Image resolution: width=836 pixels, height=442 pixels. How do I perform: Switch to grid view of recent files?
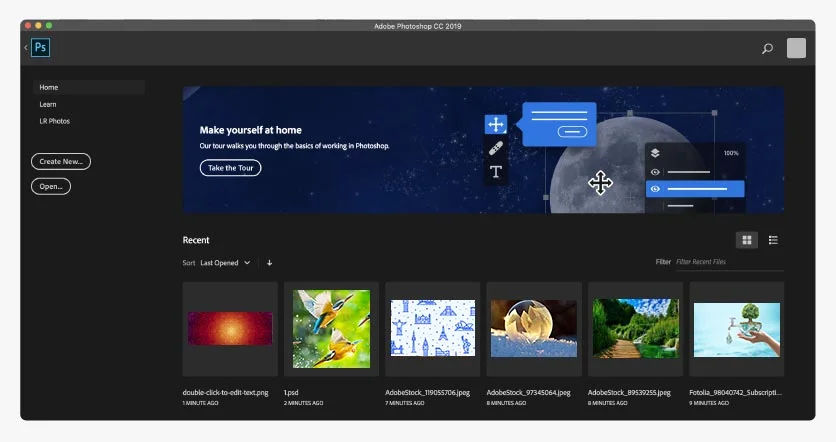pyautogui.click(x=747, y=240)
